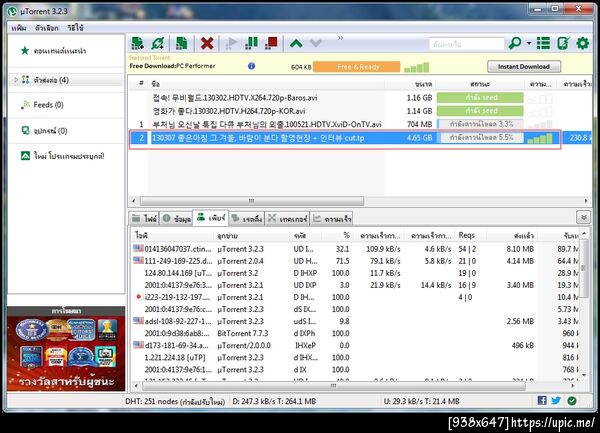Click the Add Torrent toolbar icon

point(137,43)
